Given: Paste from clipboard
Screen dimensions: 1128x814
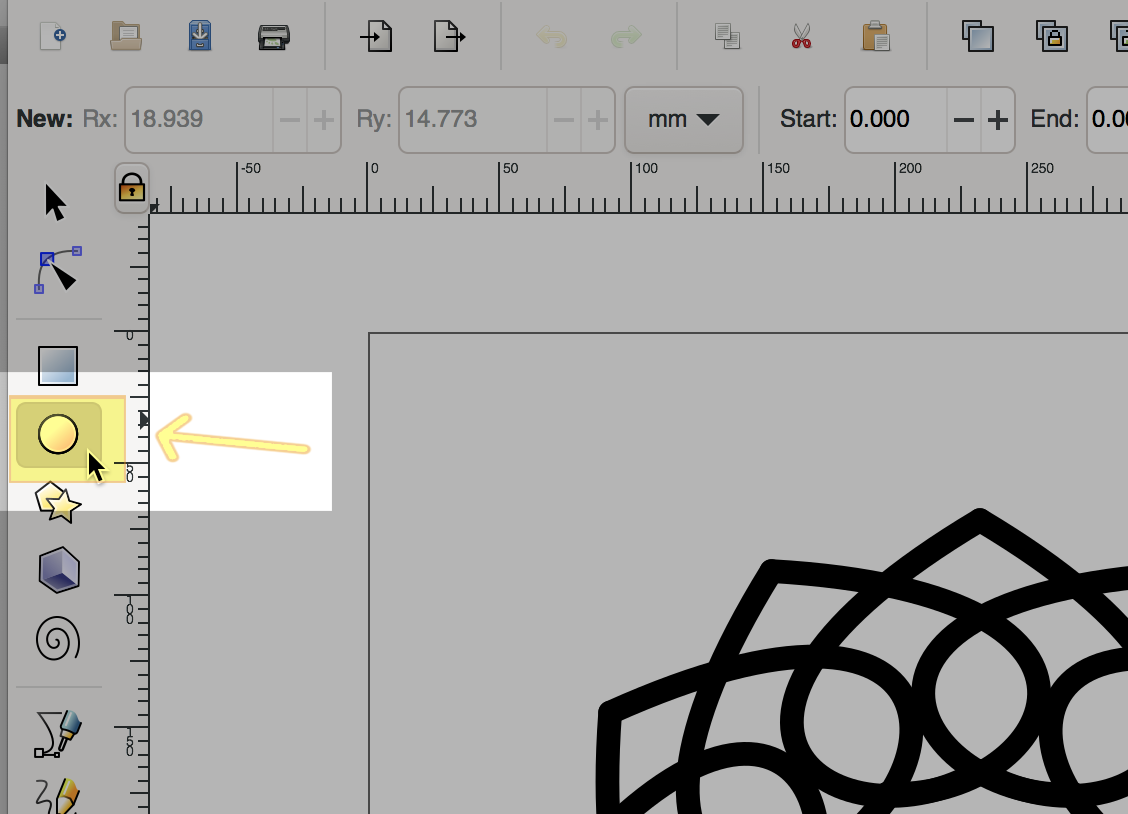Looking at the screenshot, I should [x=875, y=37].
